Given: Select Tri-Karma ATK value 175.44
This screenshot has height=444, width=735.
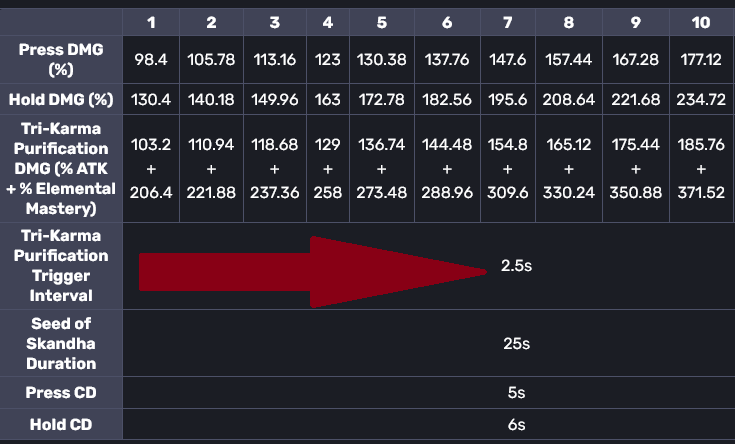Looking at the screenshot, I should click(636, 144).
